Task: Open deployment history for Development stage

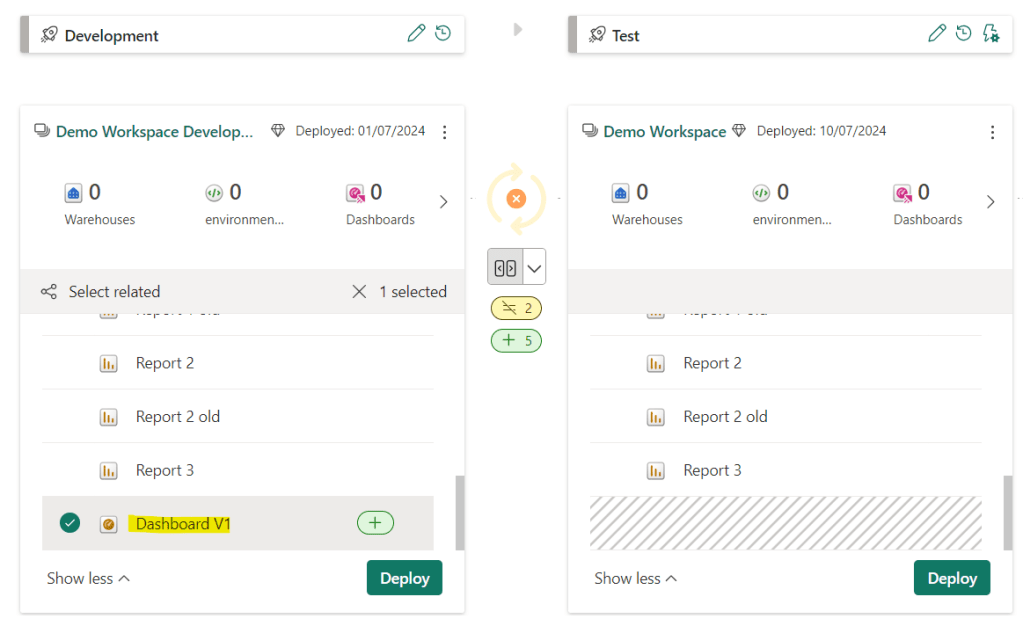Action: point(443,34)
